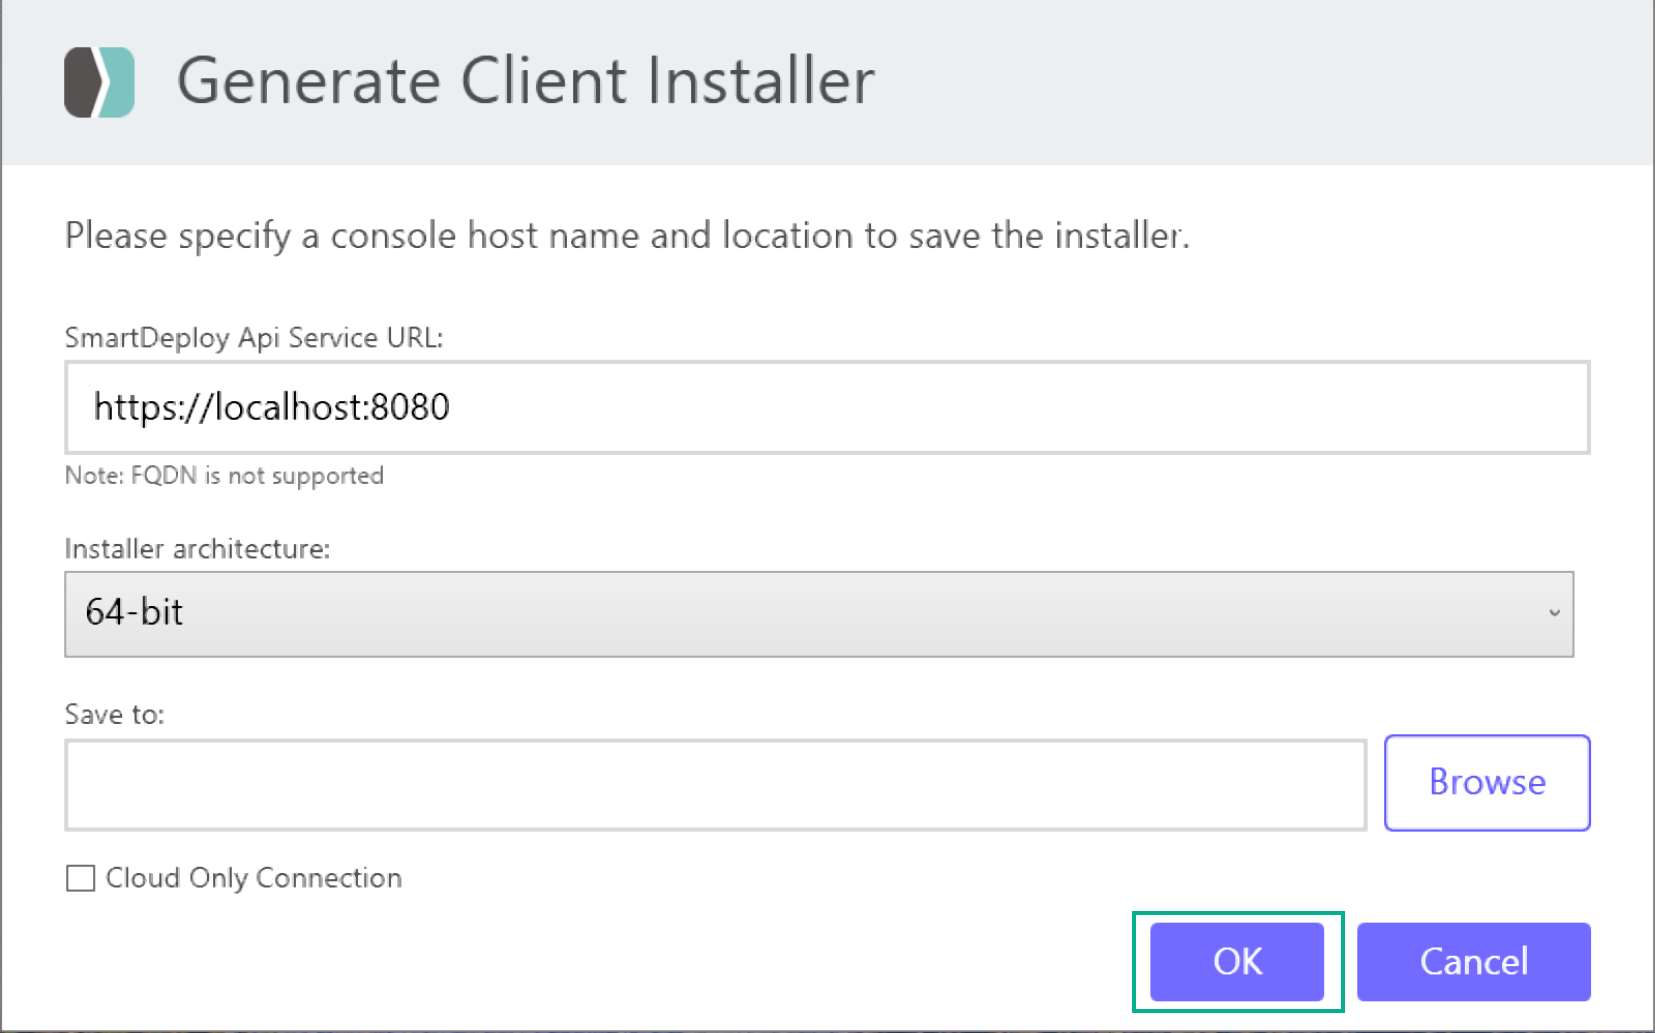Click into the Save to path field
This screenshot has height=1033, width=1655.
click(715, 785)
